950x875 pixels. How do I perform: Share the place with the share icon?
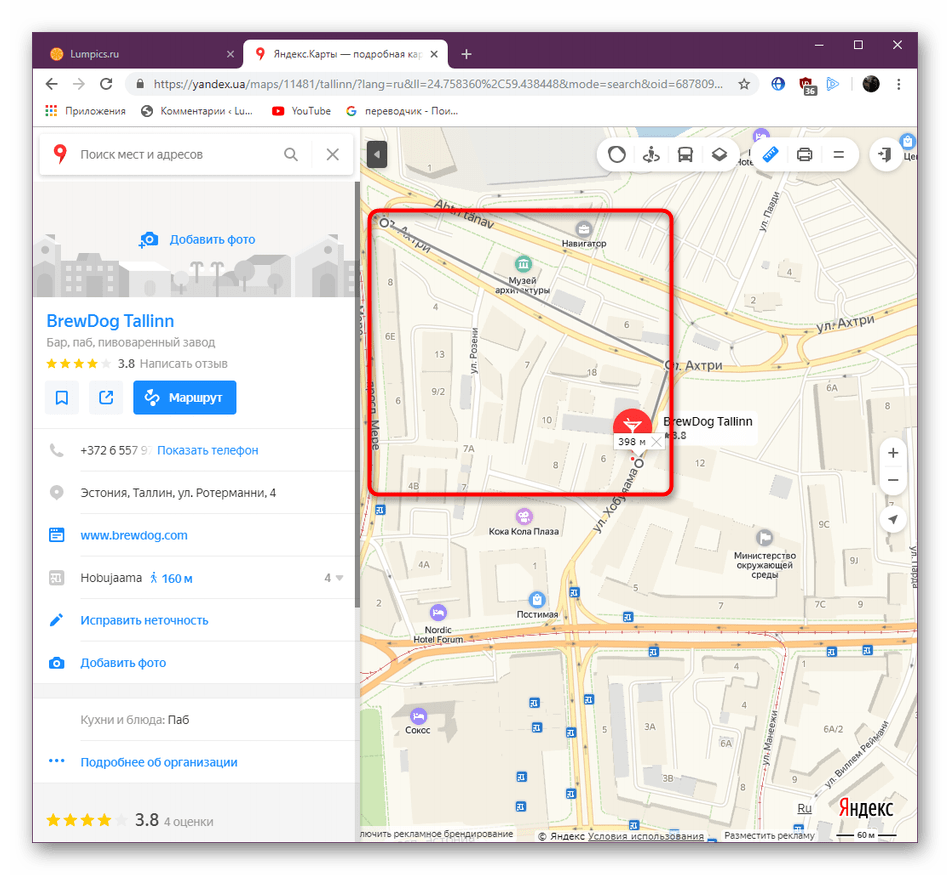(x=106, y=398)
